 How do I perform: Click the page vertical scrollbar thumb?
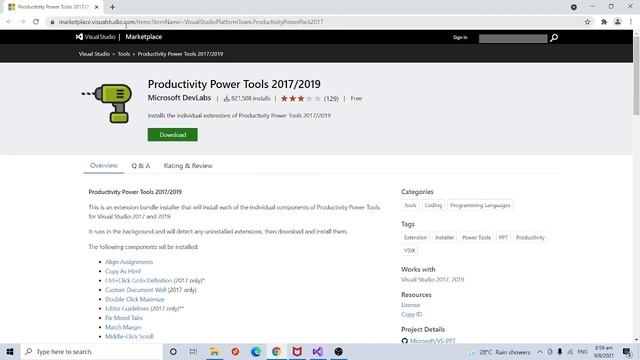coord(636,75)
